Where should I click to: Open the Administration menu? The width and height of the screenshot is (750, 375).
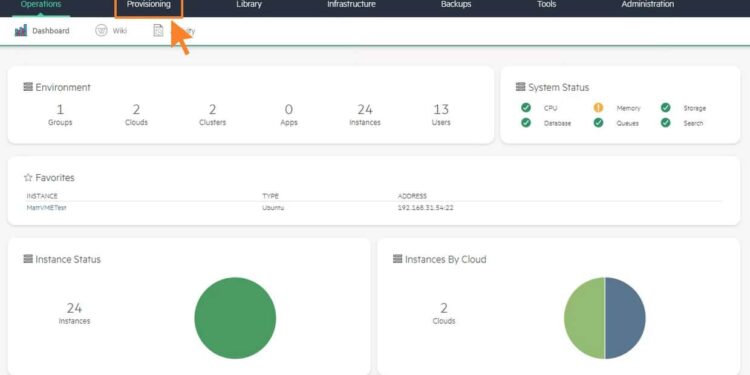coord(647,4)
